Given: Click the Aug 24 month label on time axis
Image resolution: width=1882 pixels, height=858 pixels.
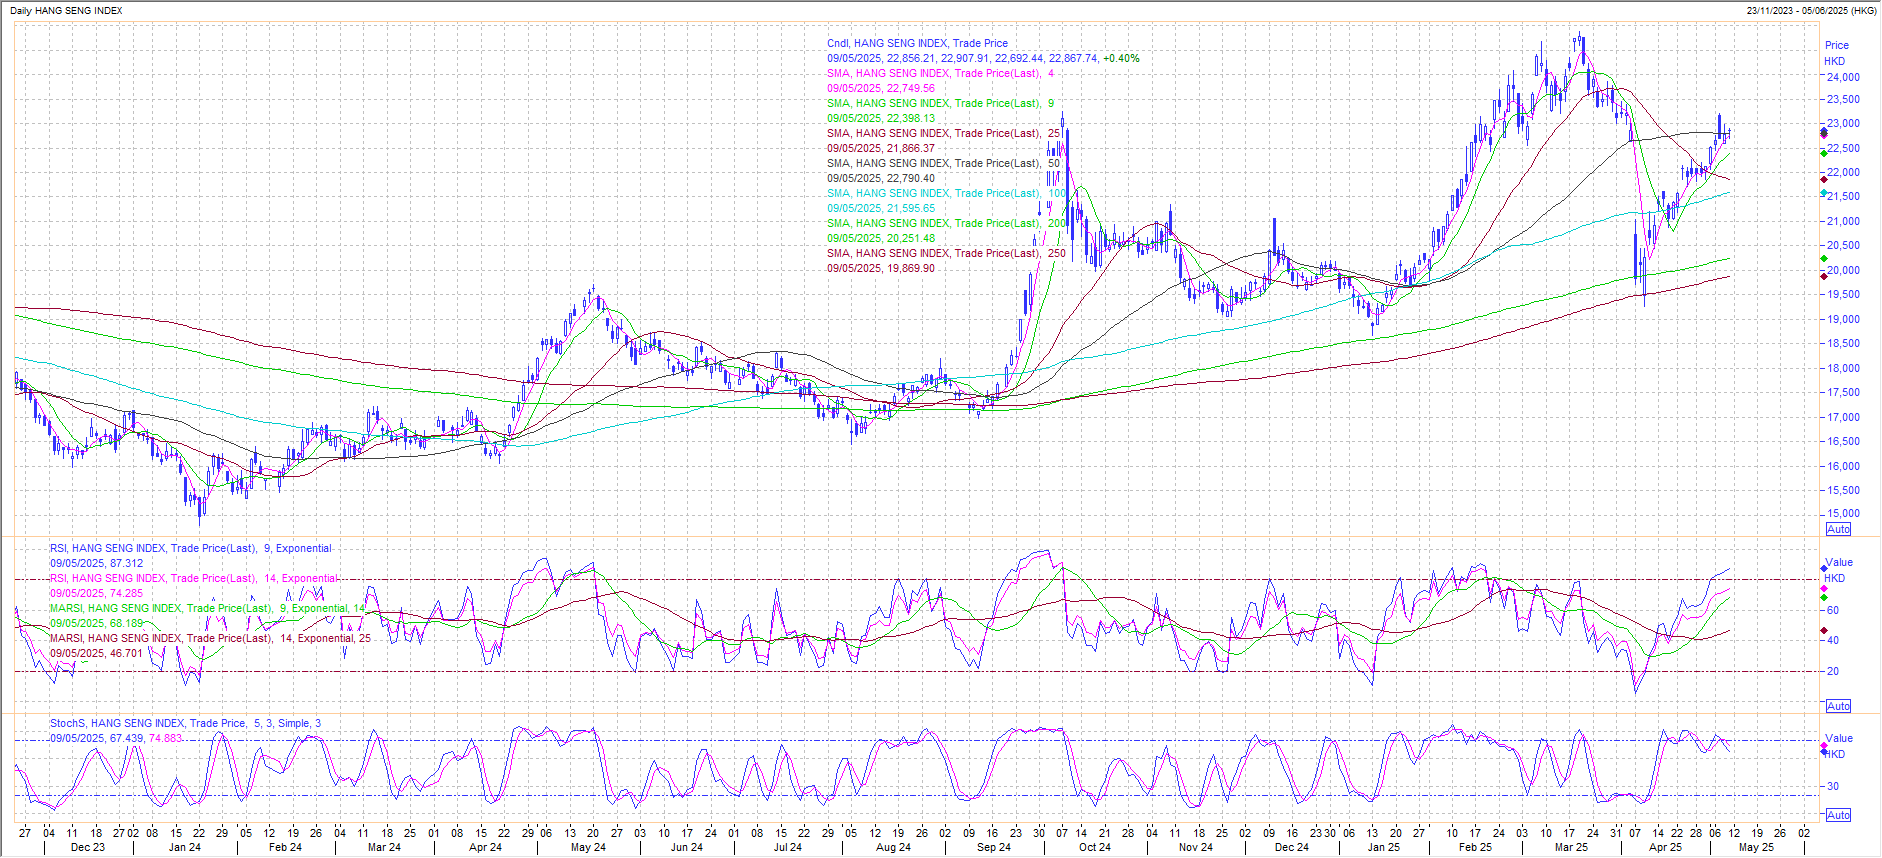Looking at the screenshot, I should (893, 847).
